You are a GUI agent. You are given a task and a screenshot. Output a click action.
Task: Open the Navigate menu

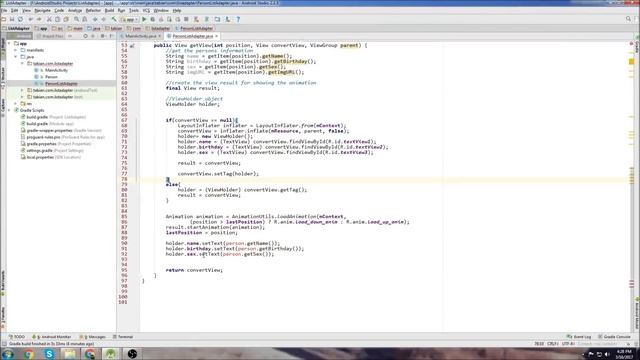[x=42, y=10]
